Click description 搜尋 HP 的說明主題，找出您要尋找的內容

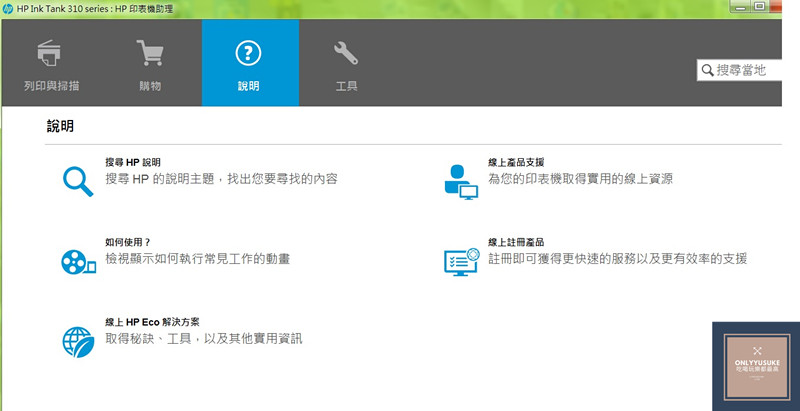221,179
